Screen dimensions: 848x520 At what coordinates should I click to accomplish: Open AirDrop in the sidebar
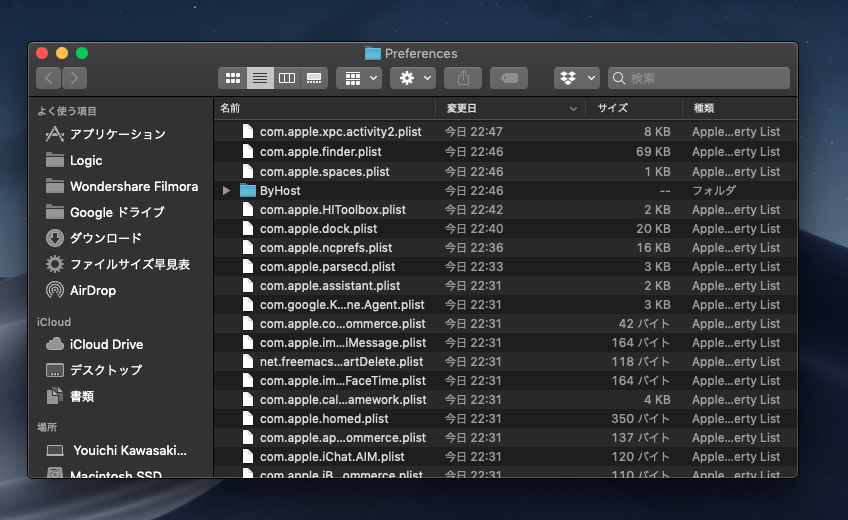coord(92,290)
